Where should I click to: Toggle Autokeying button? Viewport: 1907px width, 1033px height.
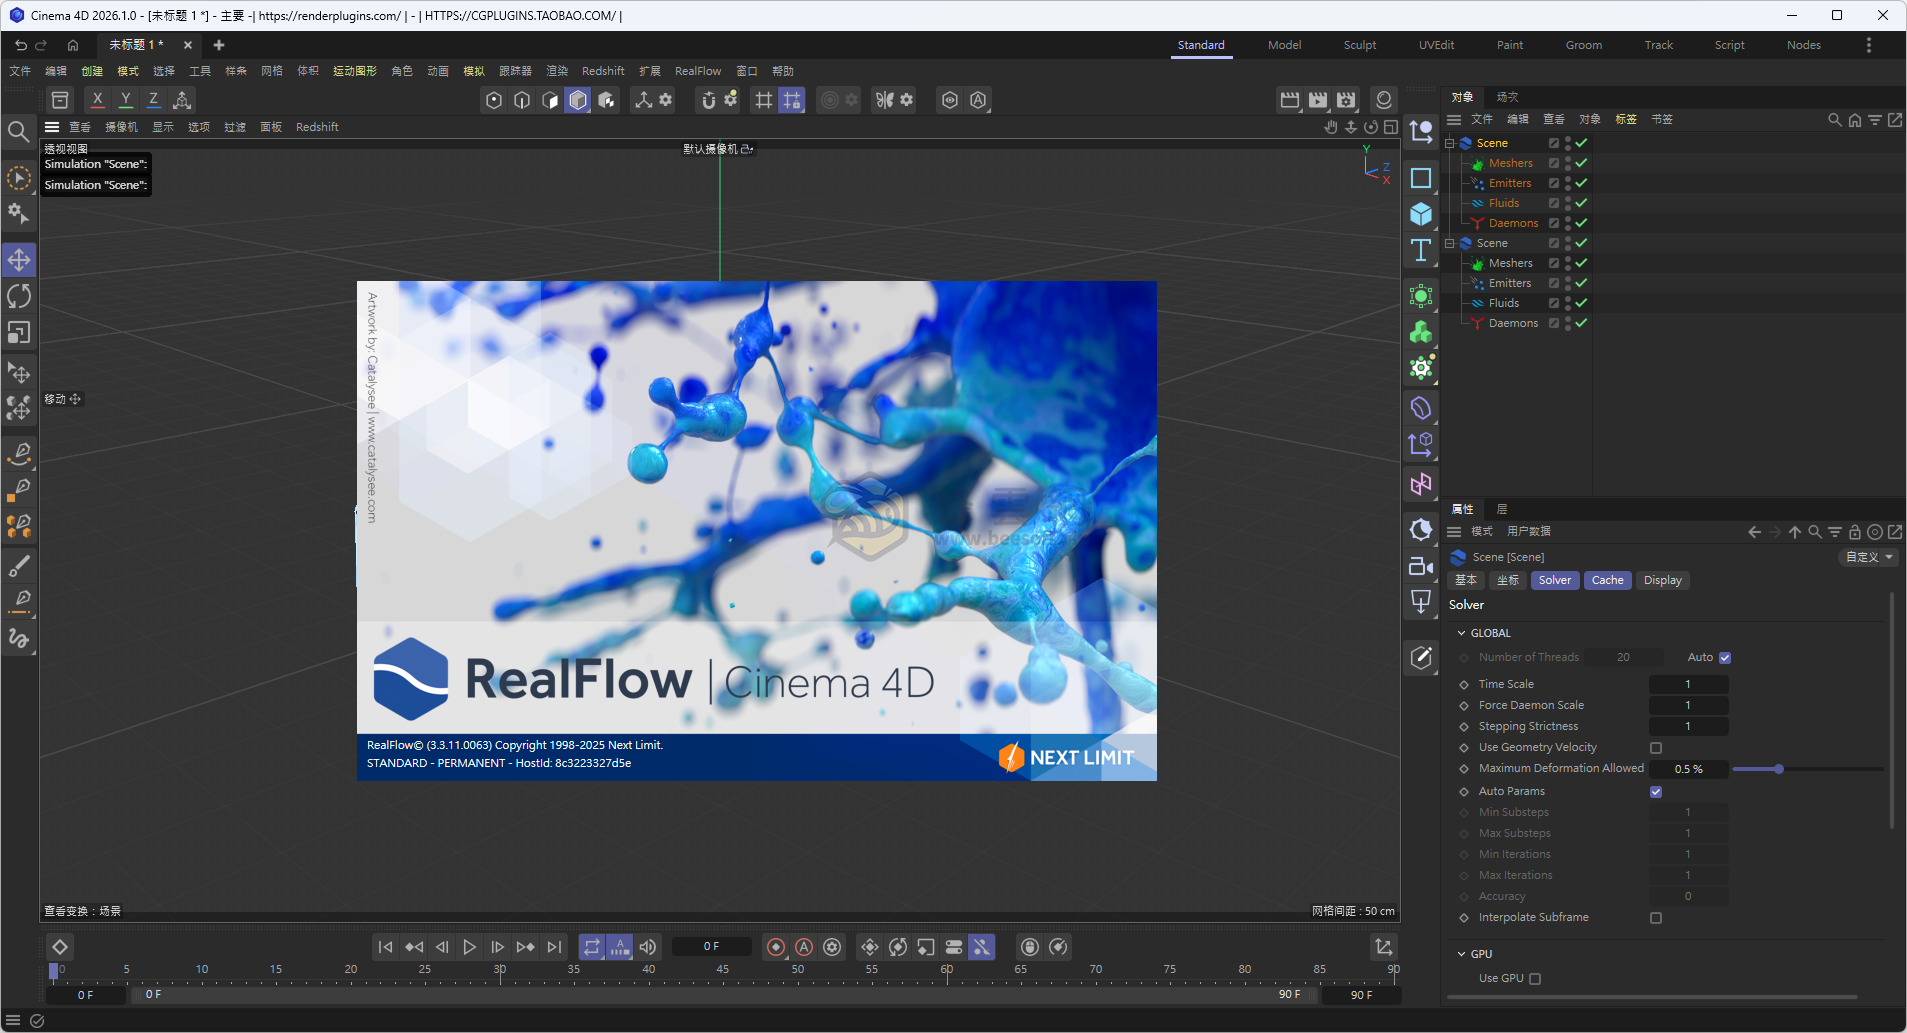point(804,947)
